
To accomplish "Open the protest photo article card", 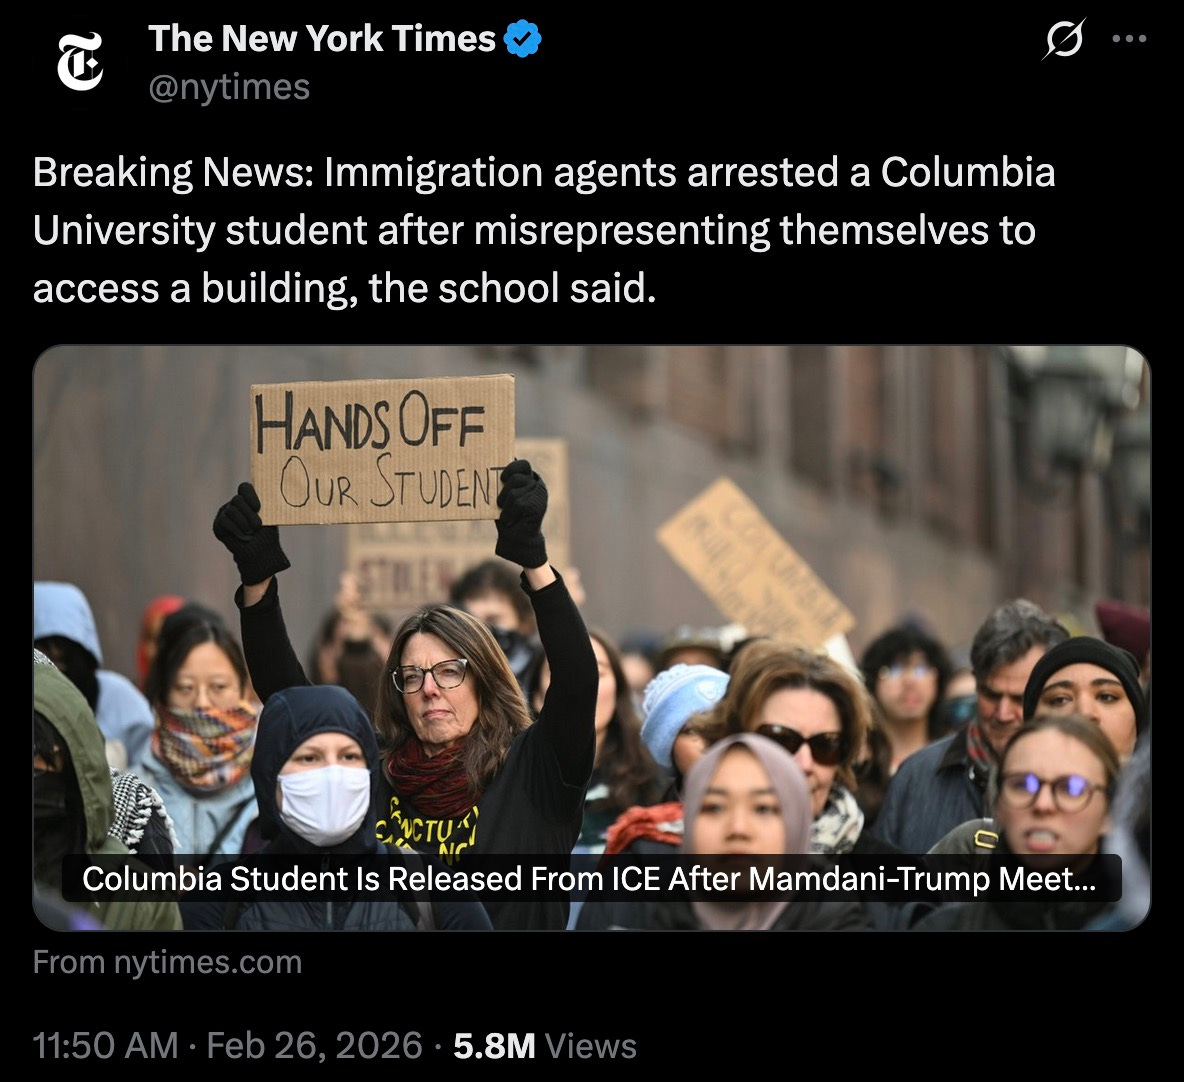I will pyautogui.click(x=592, y=638).
